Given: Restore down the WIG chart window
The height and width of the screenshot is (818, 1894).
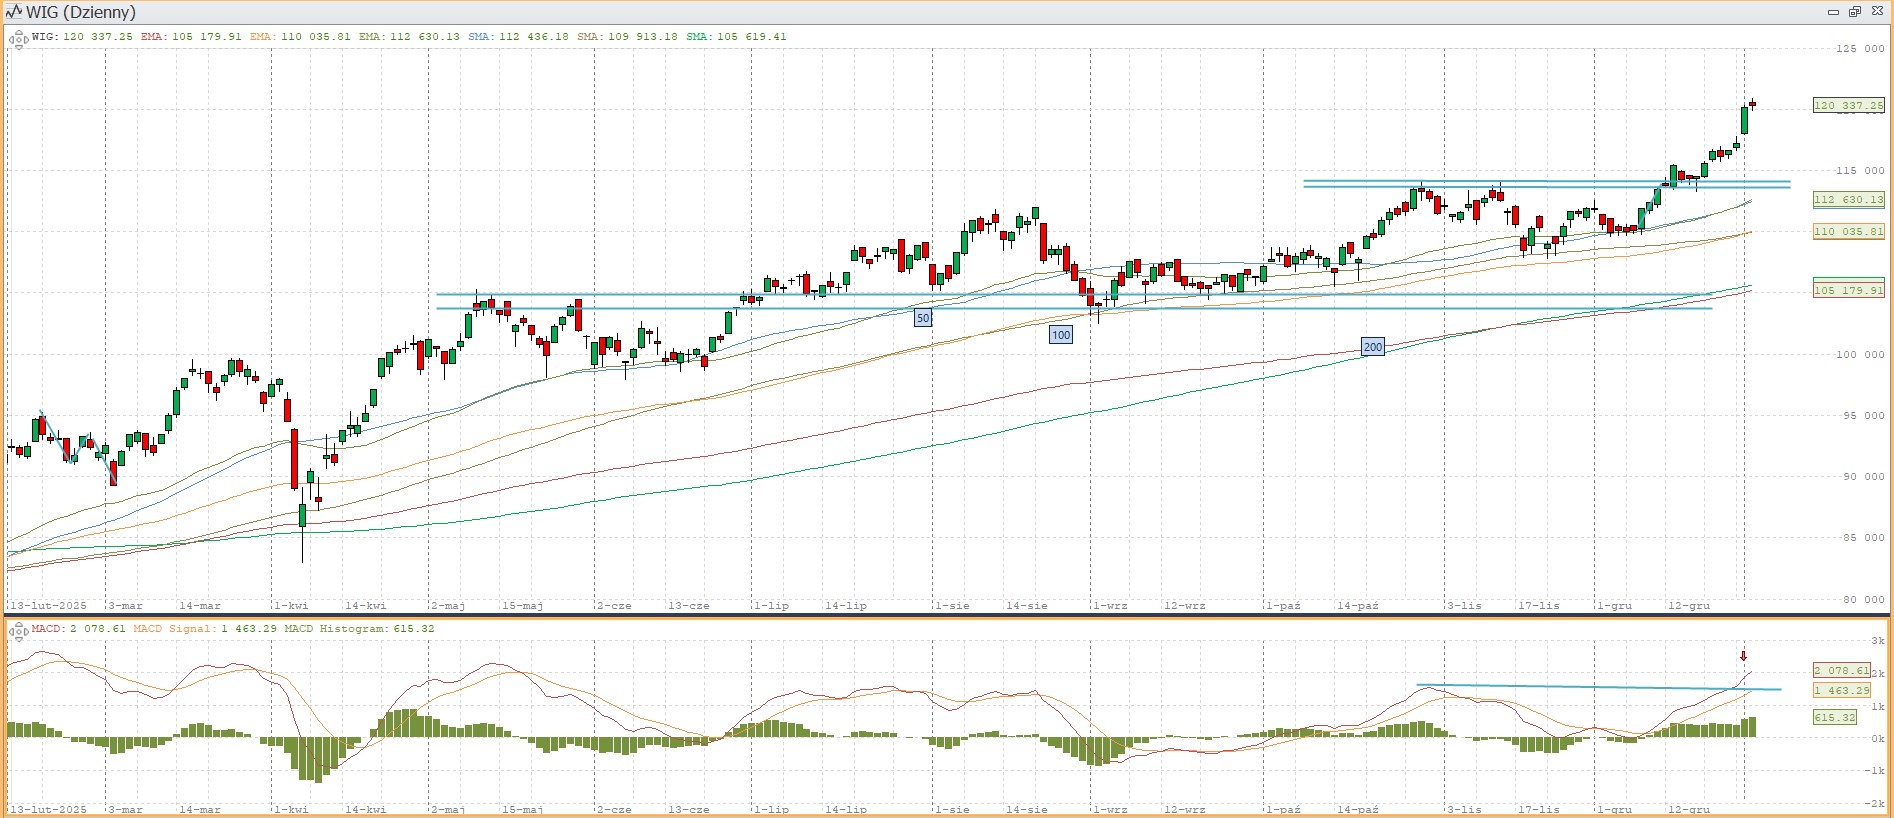Looking at the screenshot, I should point(1855,12).
